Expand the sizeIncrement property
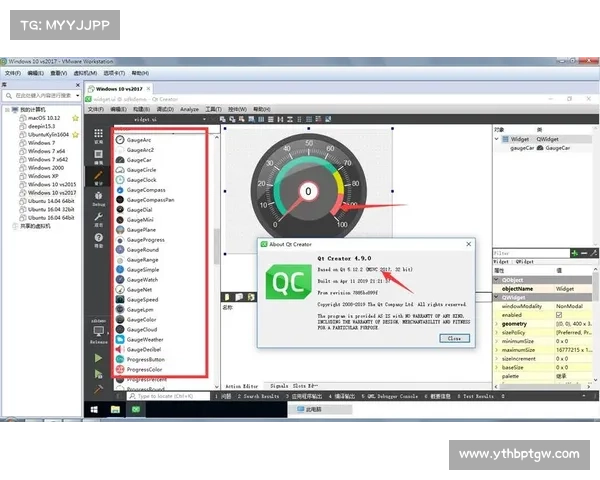600x480 pixels. [497, 359]
